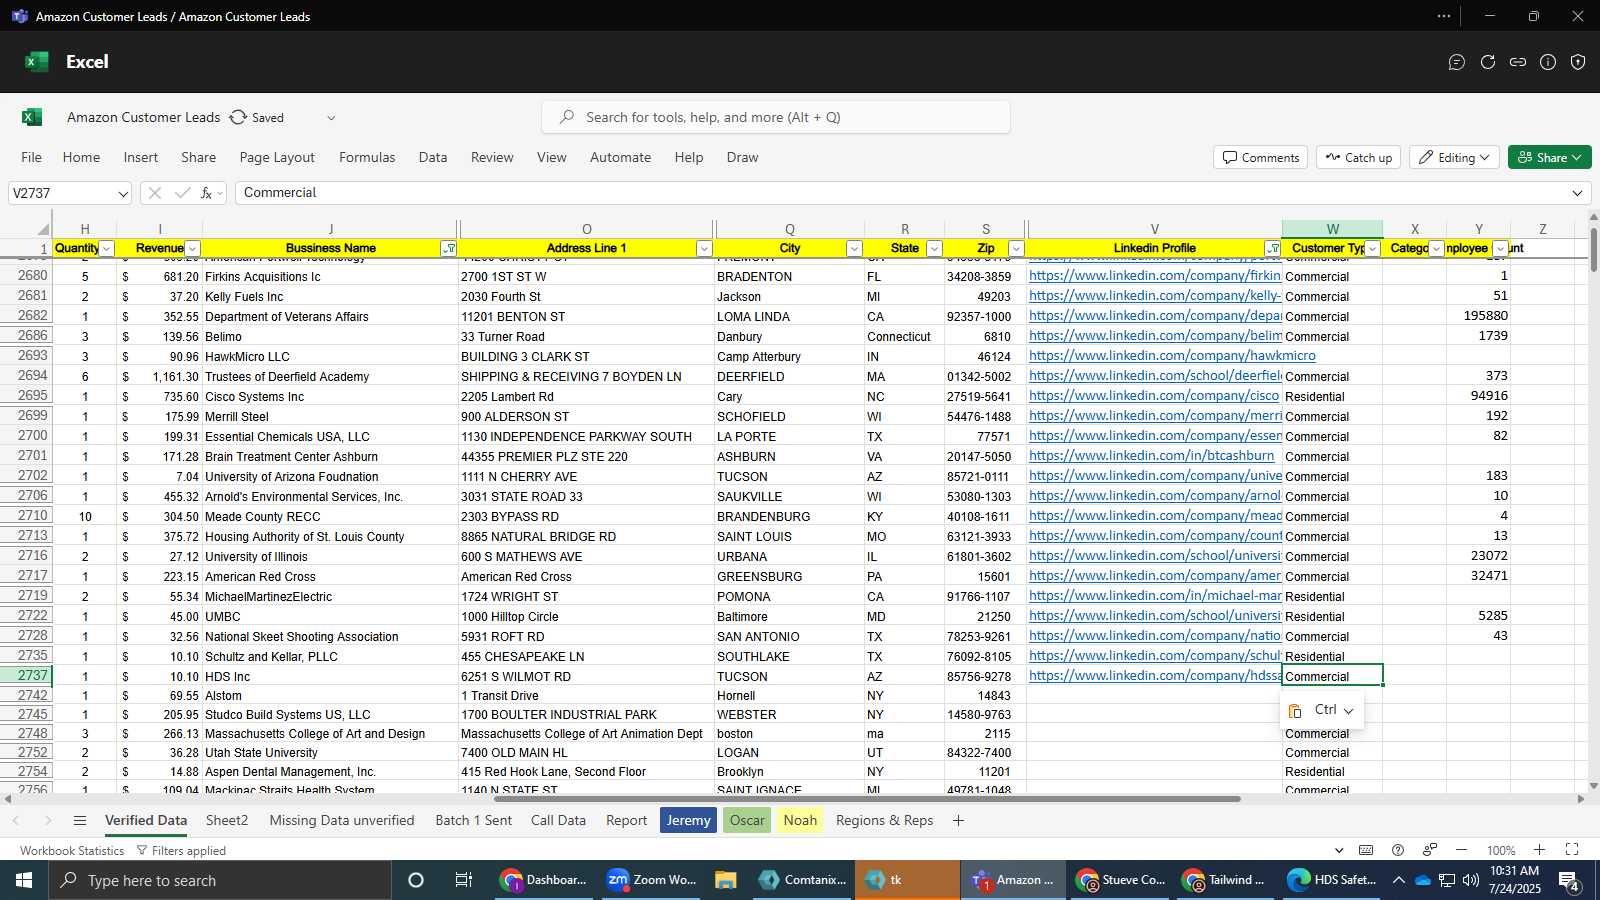Open the Formulas ribbon tab
Image resolution: width=1600 pixels, height=900 pixels.
point(367,157)
